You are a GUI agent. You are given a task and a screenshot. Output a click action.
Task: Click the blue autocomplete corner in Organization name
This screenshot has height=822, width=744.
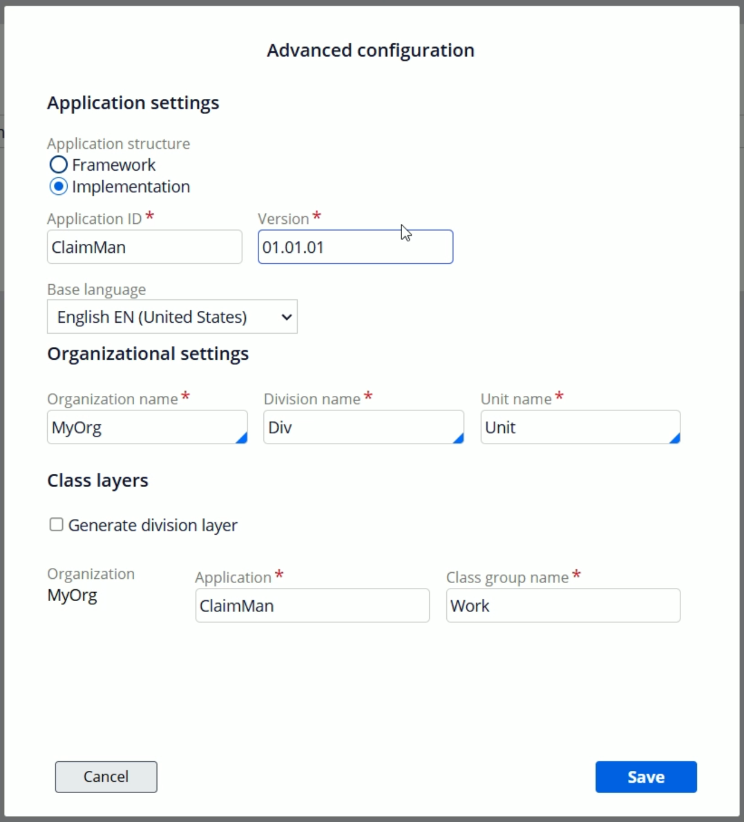(x=242, y=438)
